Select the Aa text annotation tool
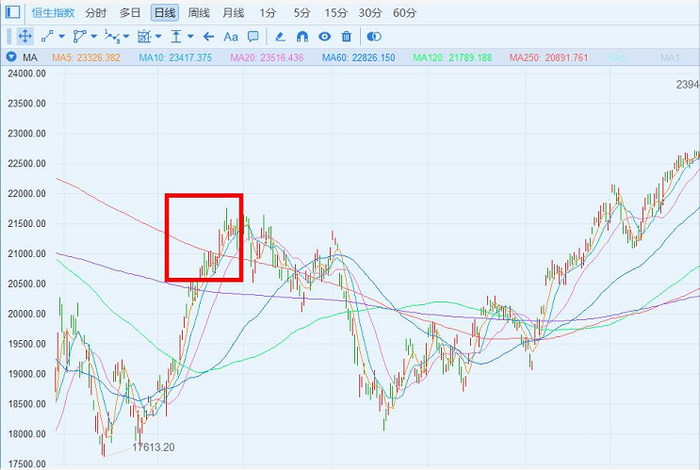 (x=231, y=37)
